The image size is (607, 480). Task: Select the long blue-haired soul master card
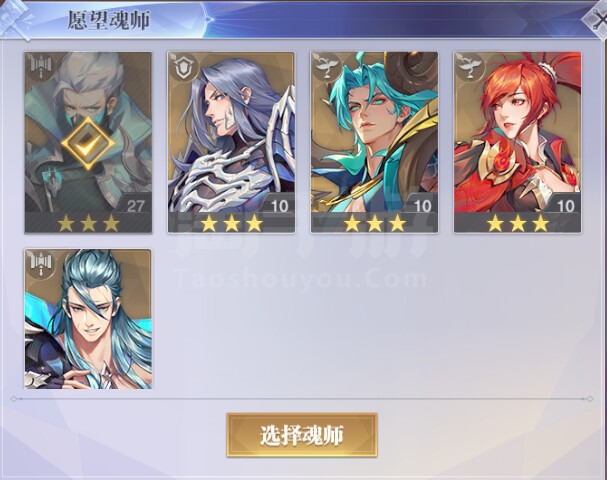(88, 319)
